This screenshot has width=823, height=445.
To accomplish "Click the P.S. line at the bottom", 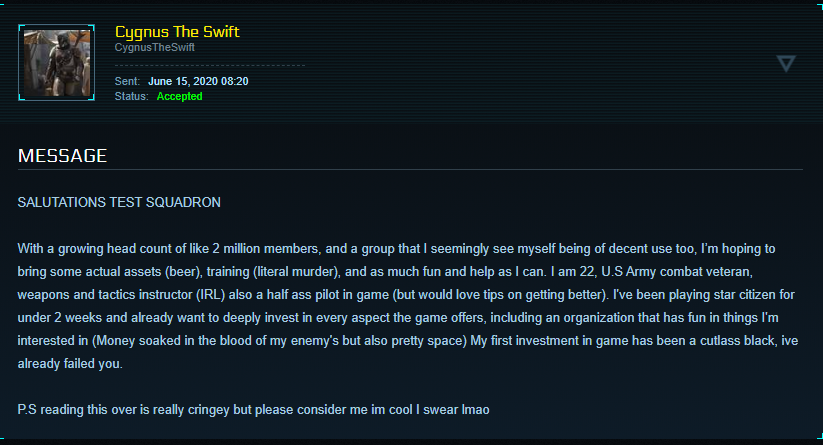I will click(254, 411).
